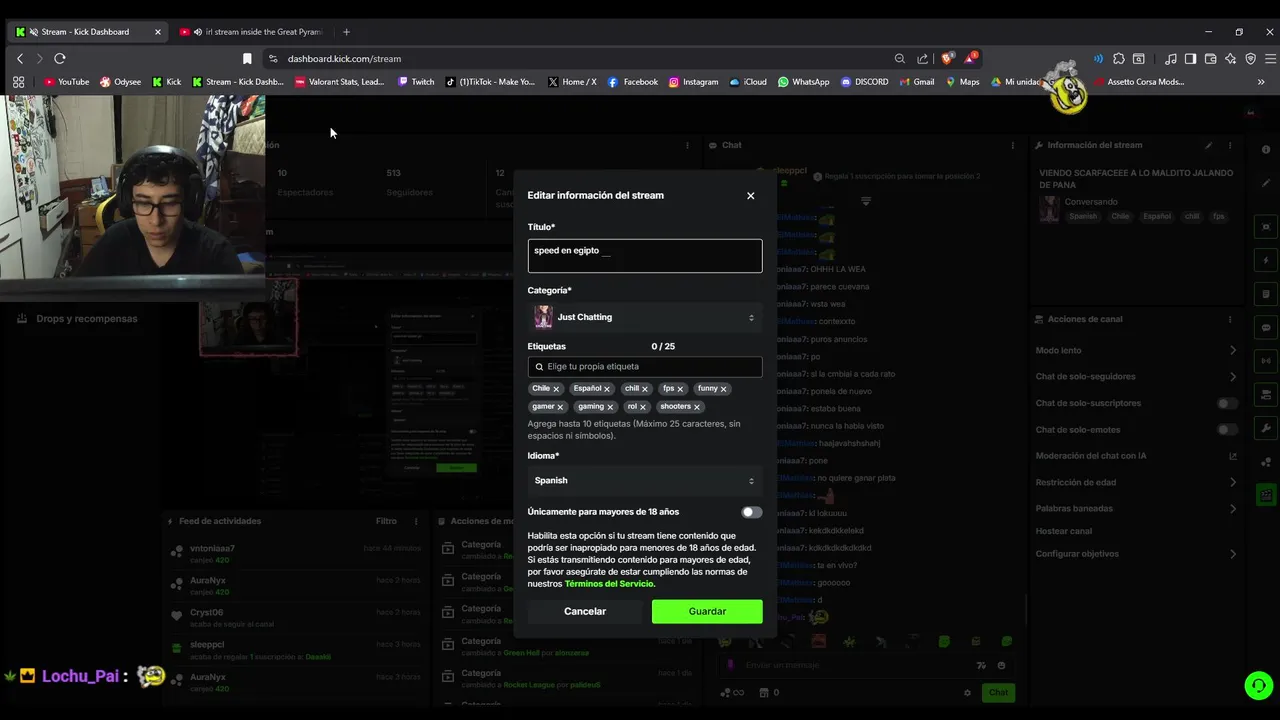This screenshot has height=720, width=1280.
Task: Edit stream info with the pencil icon
Action: coord(1209,146)
